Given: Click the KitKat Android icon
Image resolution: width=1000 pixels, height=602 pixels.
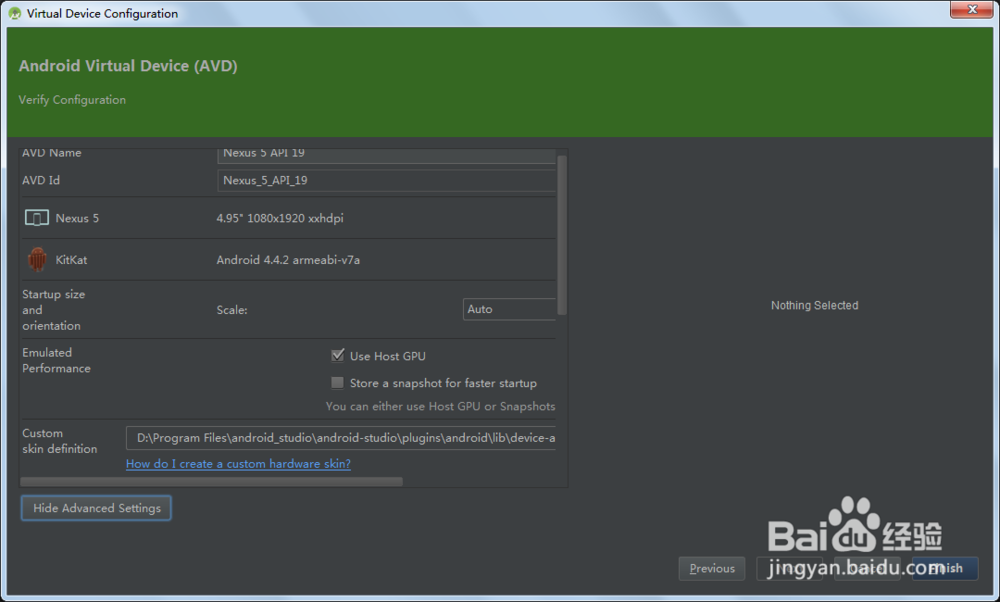Looking at the screenshot, I should (37, 260).
